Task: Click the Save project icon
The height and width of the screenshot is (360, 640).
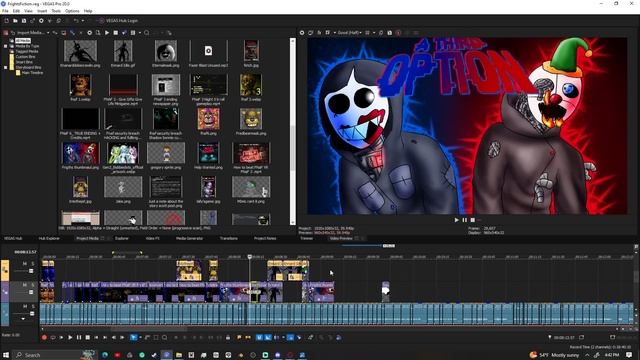Action: coord(24,20)
